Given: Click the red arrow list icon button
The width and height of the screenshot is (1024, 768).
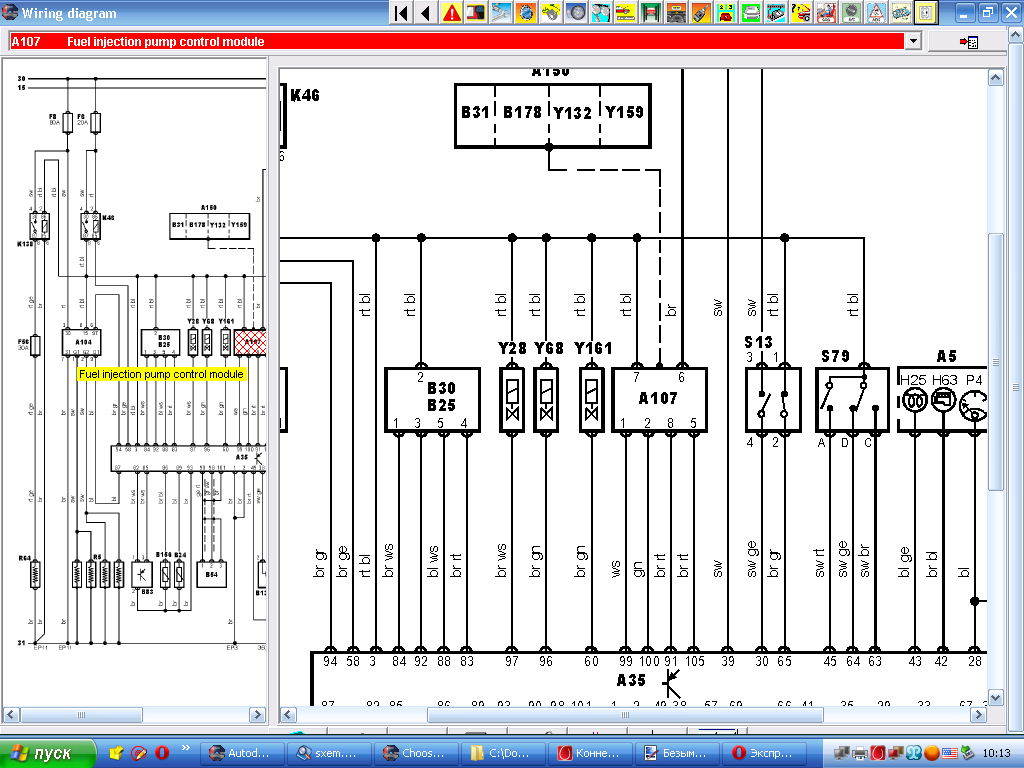Looking at the screenshot, I should 968,42.
